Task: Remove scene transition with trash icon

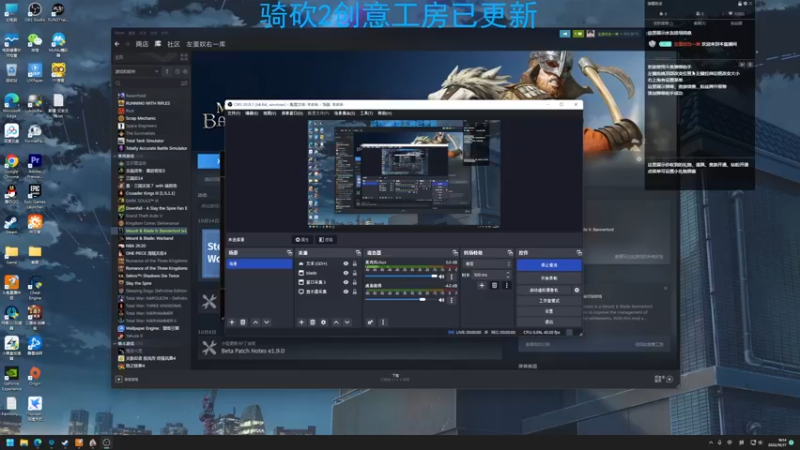Action: (494, 286)
